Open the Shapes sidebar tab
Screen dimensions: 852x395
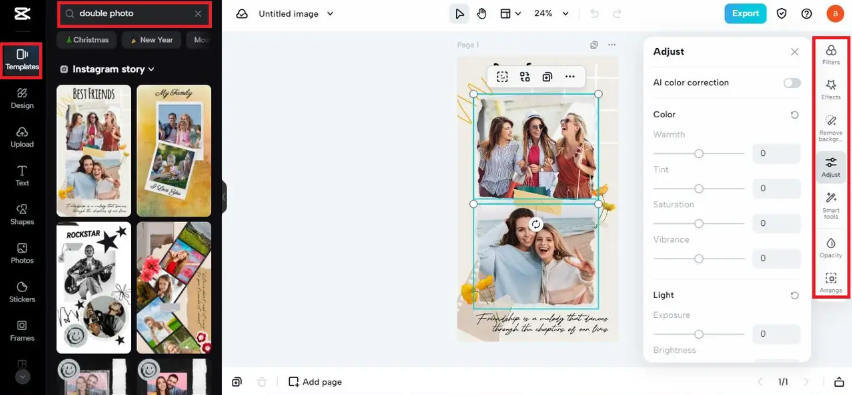click(22, 215)
